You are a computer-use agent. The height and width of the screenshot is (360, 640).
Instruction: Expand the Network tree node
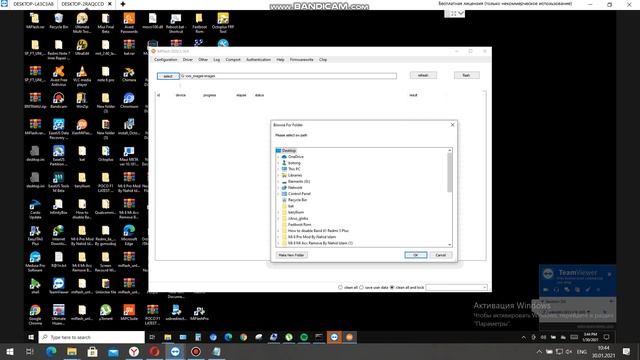coord(278,187)
